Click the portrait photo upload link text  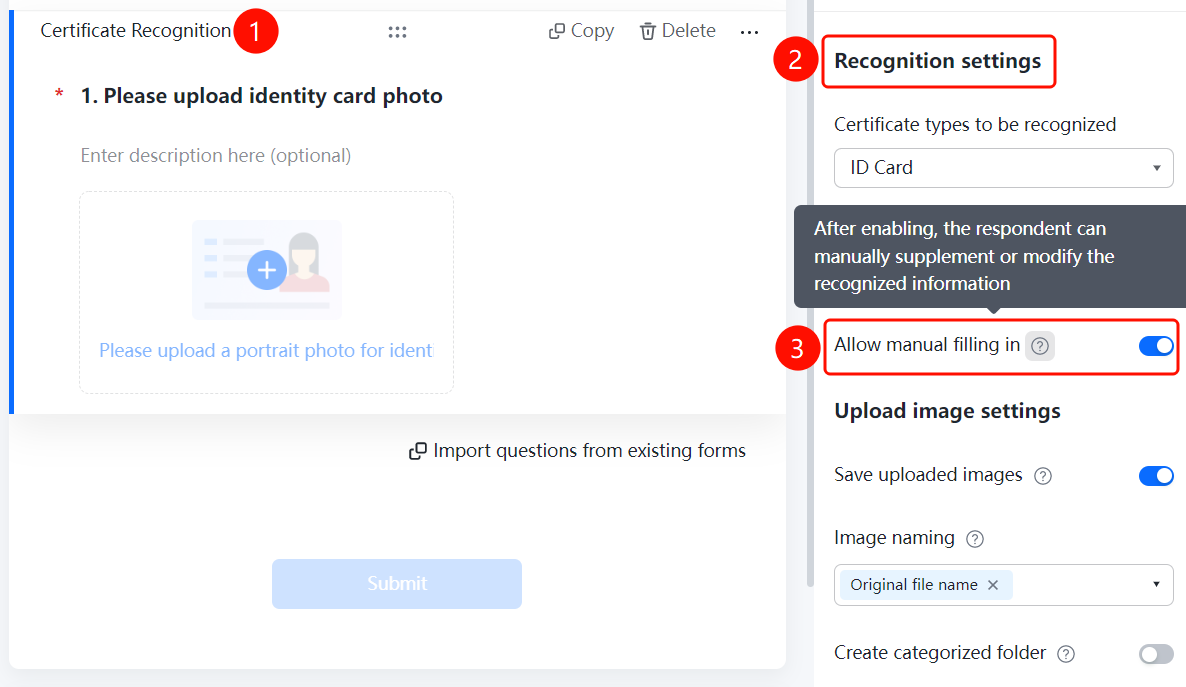tap(265, 350)
